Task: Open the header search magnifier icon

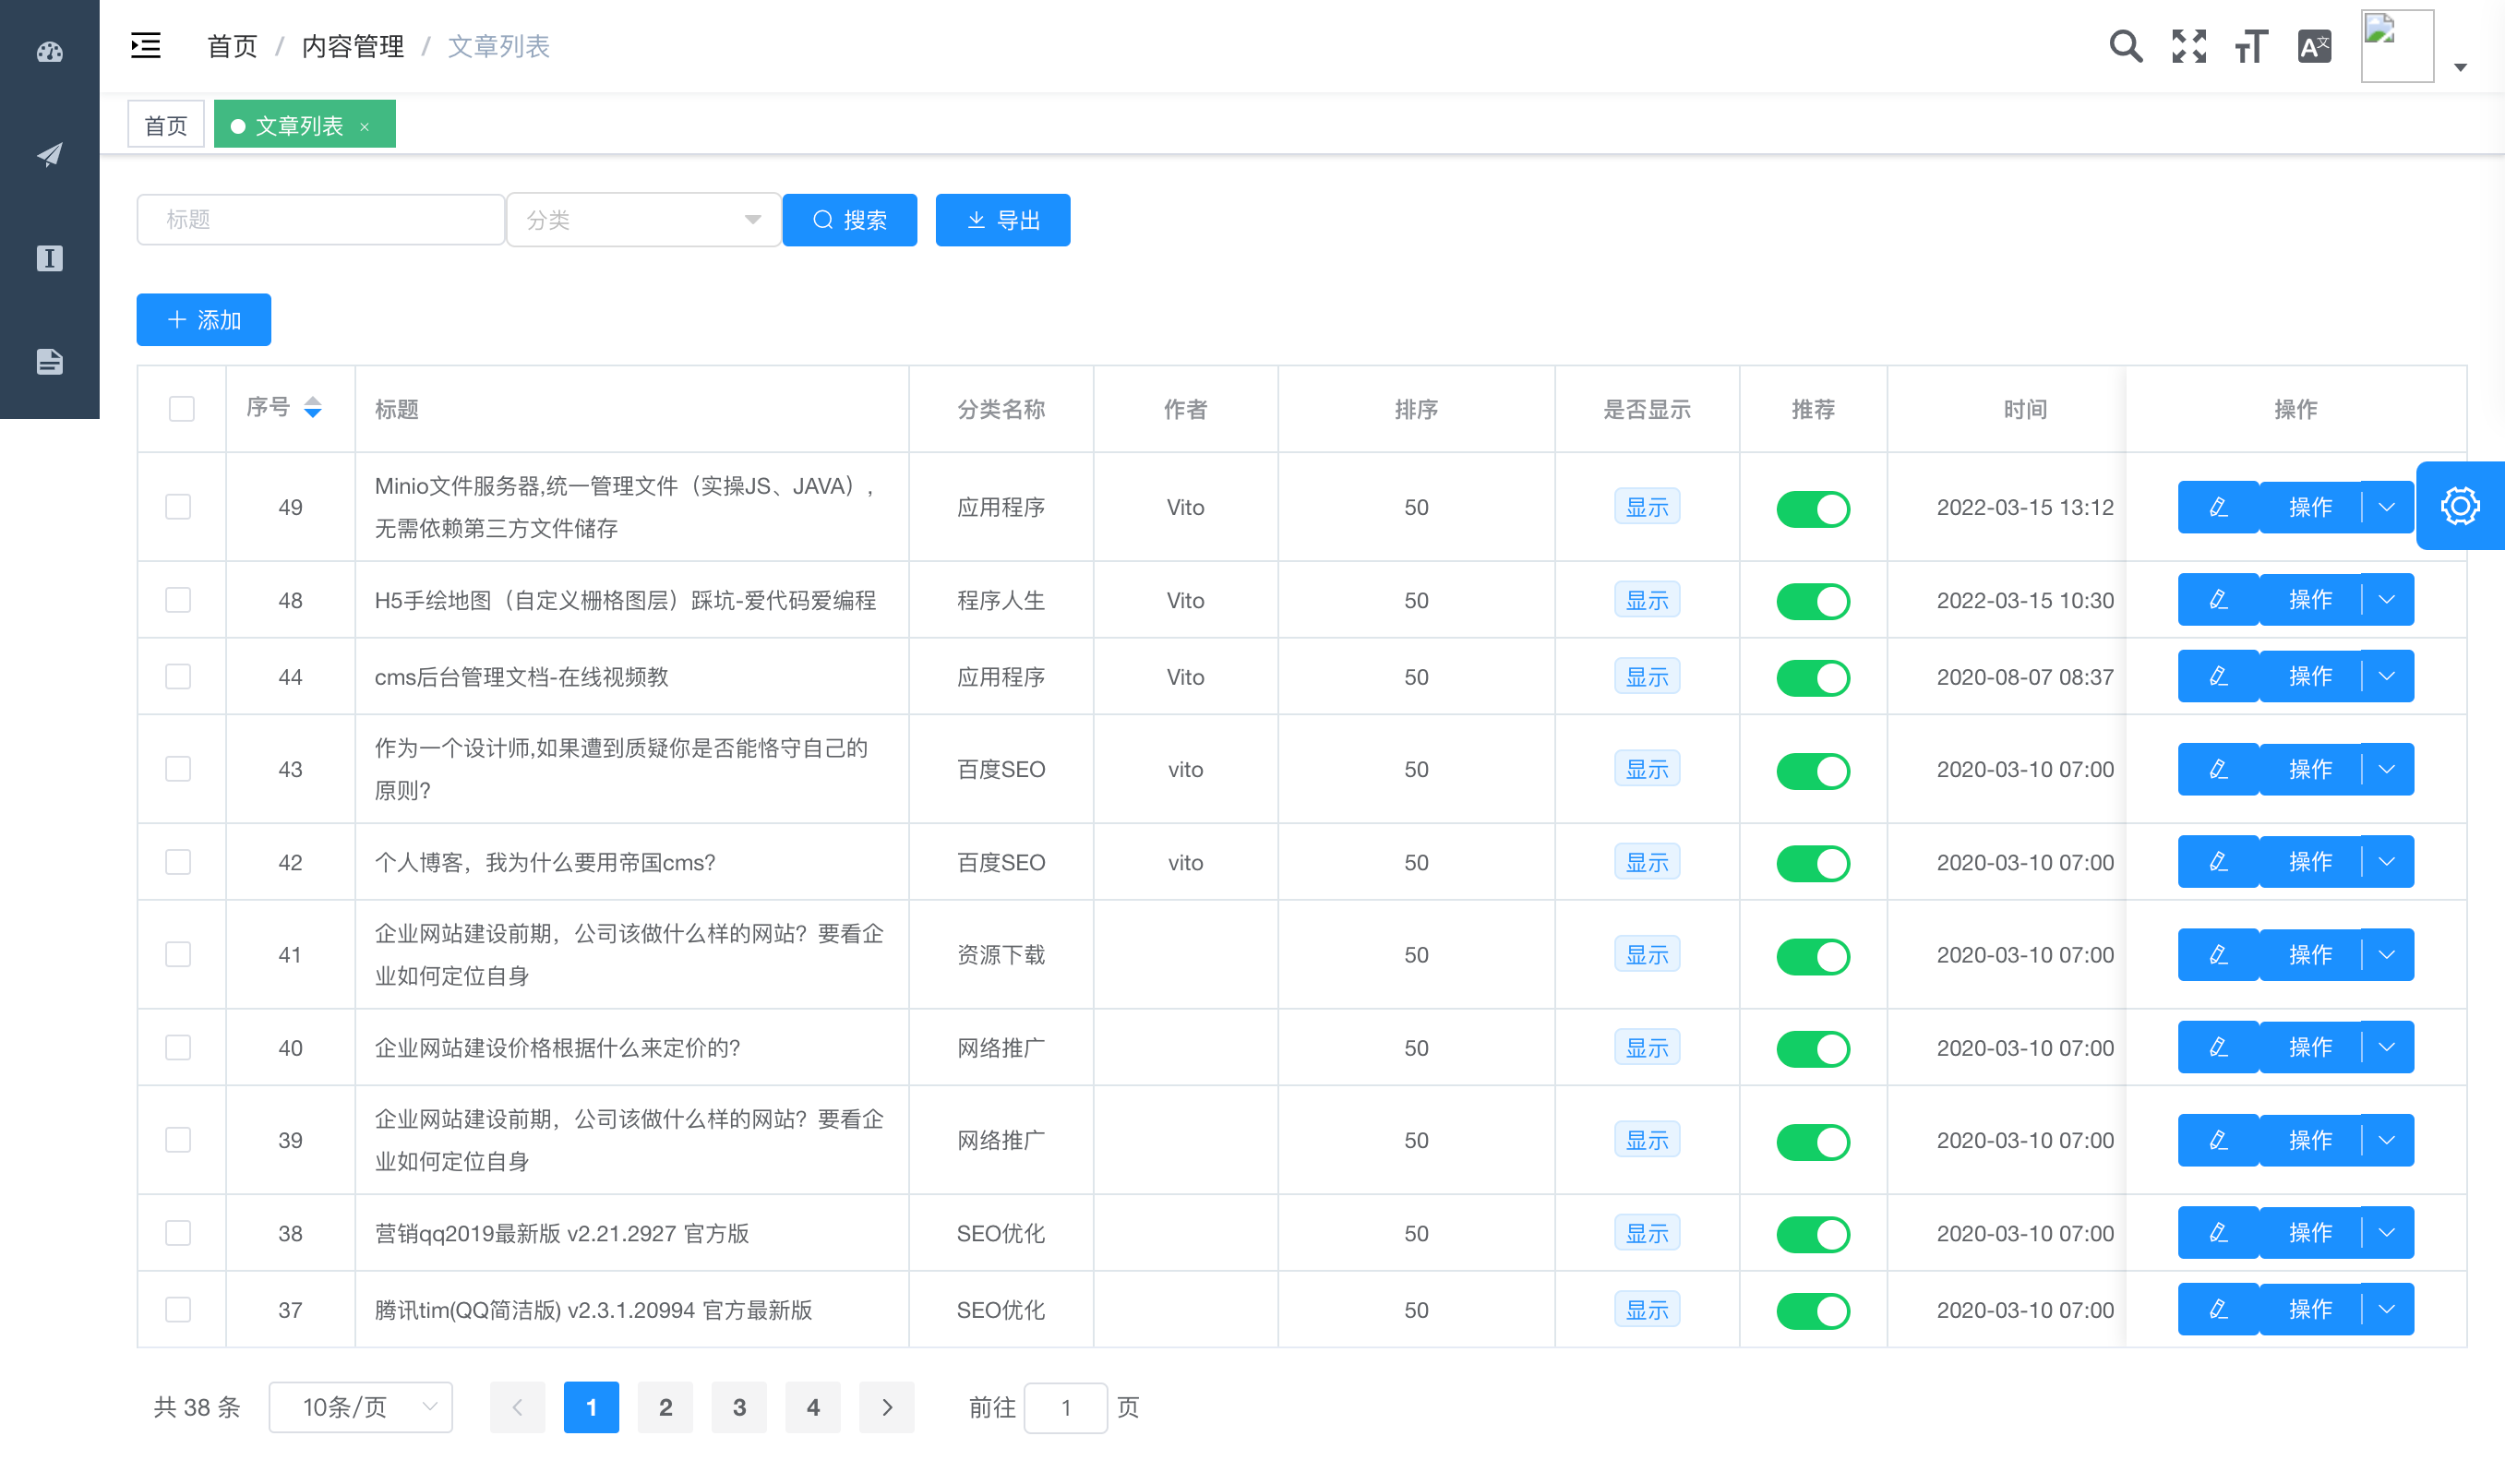Action: (x=2125, y=46)
